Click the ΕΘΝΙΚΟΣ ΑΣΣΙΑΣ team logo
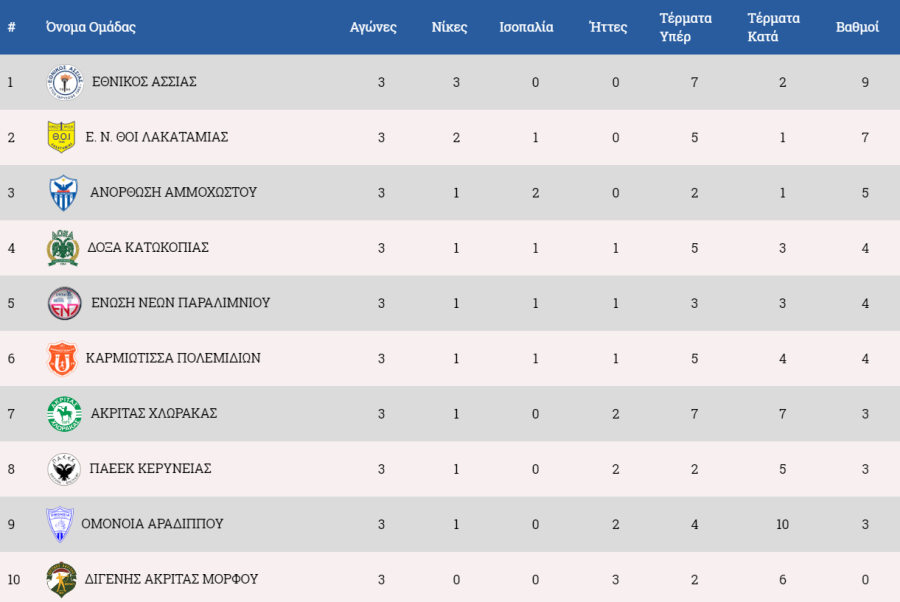The image size is (900, 602). (x=65, y=82)
